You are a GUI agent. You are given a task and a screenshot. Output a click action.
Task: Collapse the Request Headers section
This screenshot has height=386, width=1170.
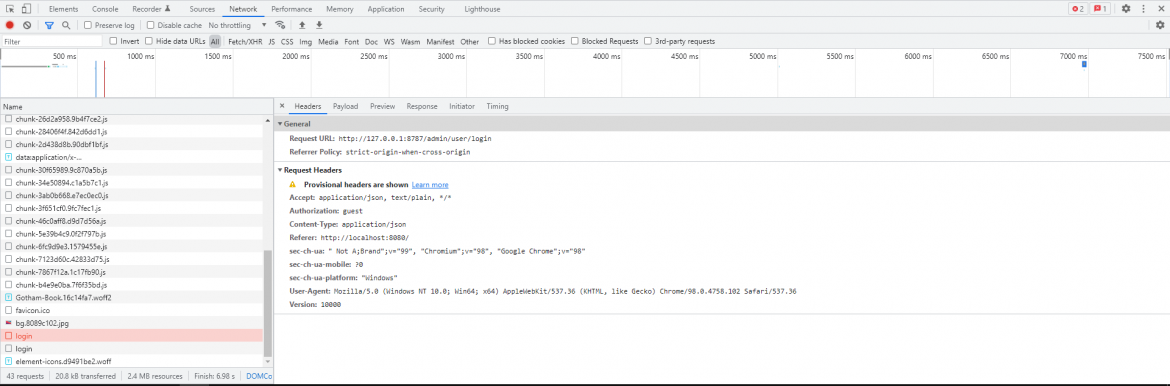pos(281,170)
